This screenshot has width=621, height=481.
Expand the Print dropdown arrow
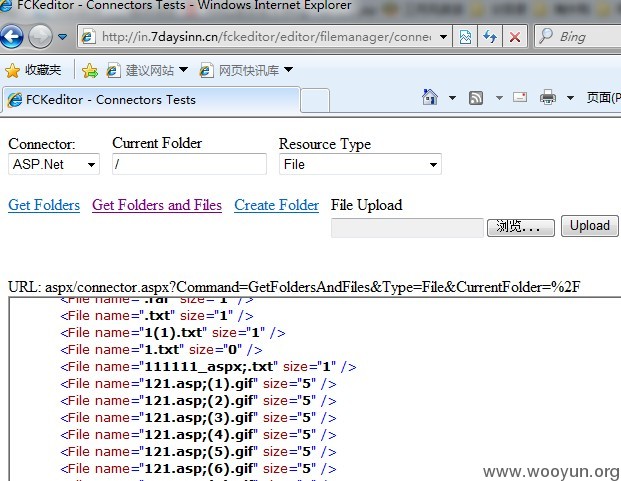click(570, 97)
